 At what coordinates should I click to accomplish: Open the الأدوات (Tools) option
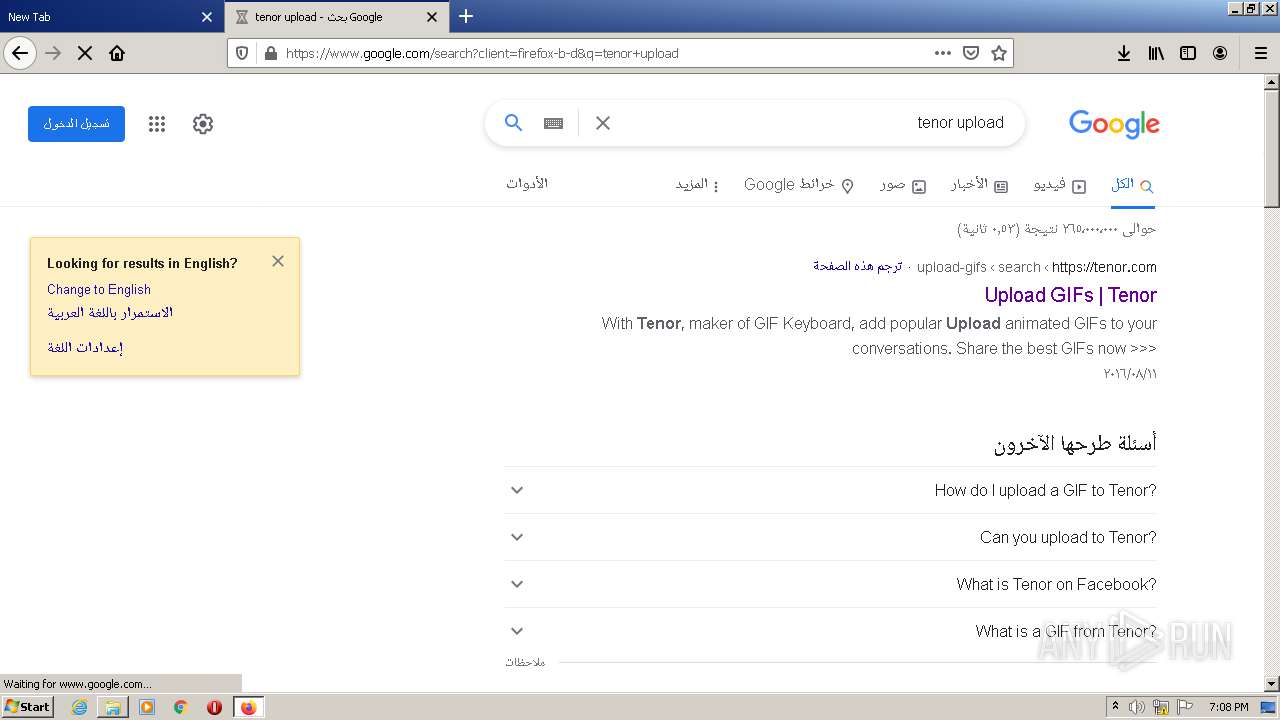[x=527, y=184]
